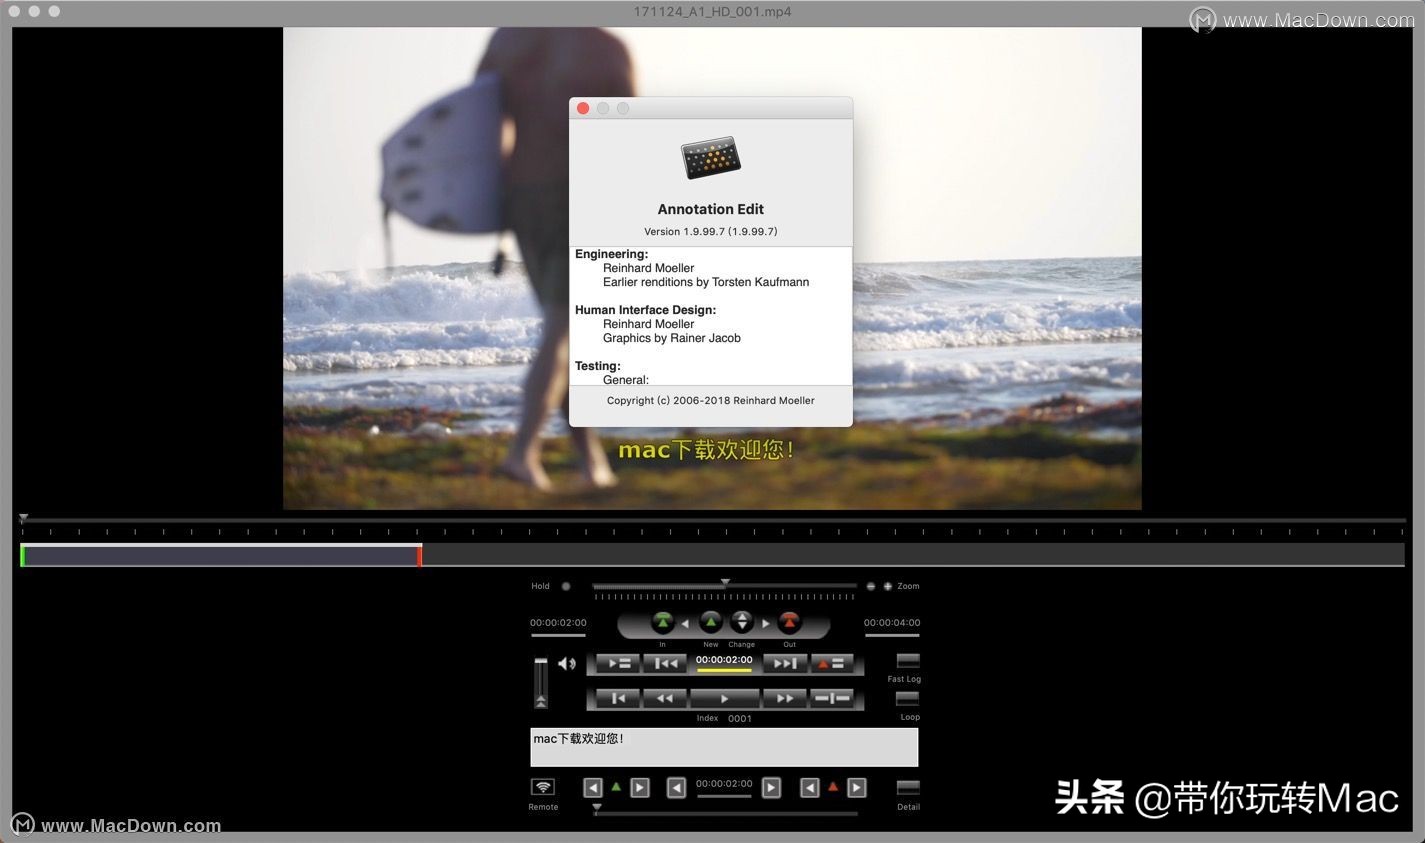This screenshot has width=1425, height=843.
Task: Click the green In point button
Action: coord(662,623)
